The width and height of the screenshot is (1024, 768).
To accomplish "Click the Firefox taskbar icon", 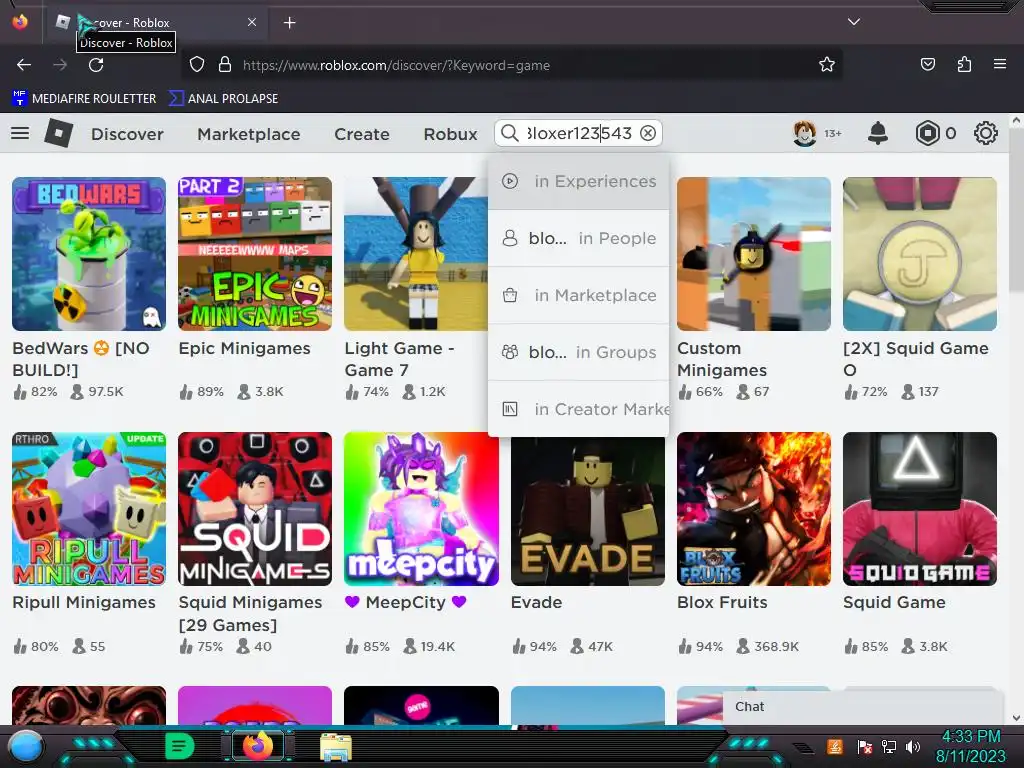I will point(257,746).
